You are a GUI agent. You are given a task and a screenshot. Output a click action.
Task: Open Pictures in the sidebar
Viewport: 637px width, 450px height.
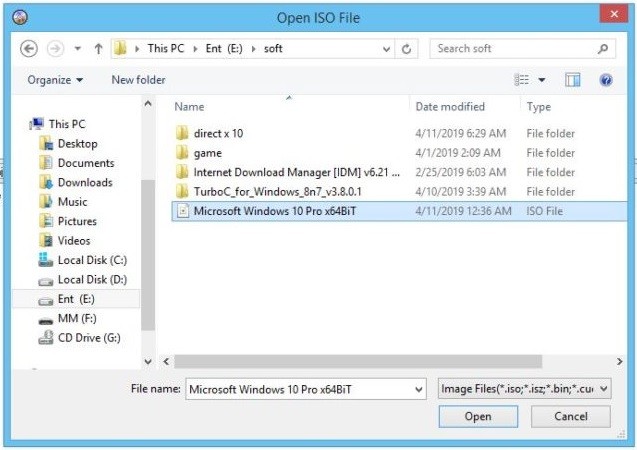tap(68, 221)
